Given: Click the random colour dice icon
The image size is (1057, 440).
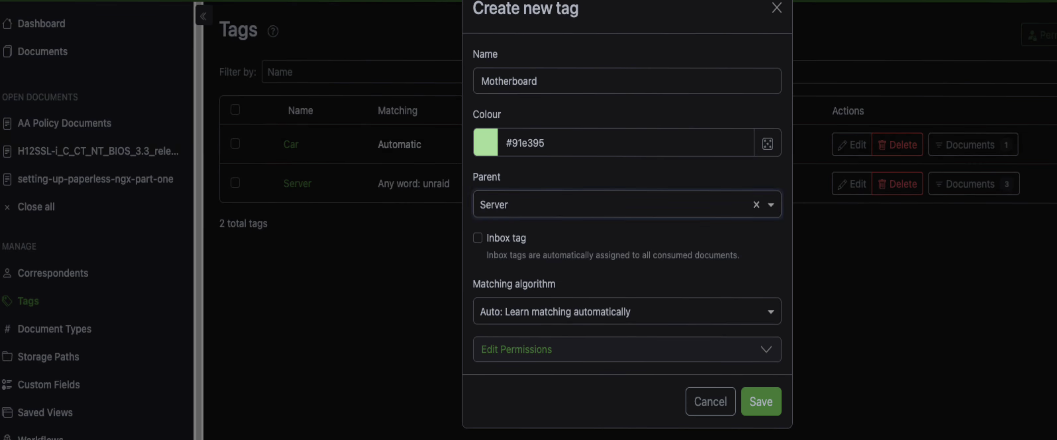Looking at the screenshot, I should (767, 143).
